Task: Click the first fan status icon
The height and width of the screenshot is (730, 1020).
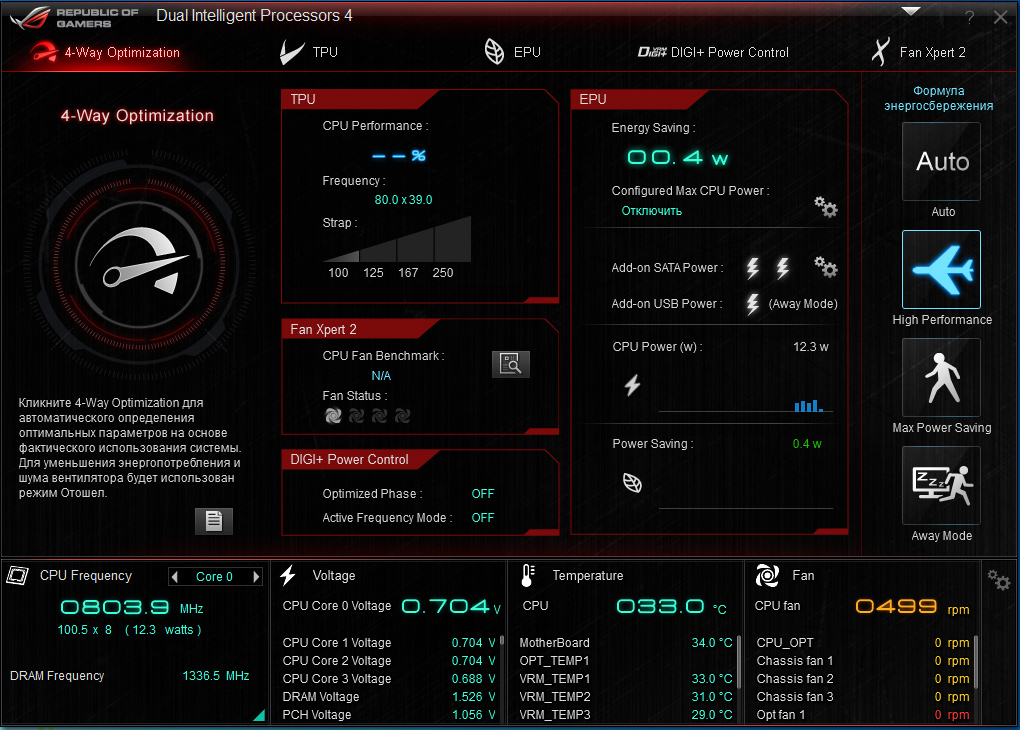Action: click(333, 416)
